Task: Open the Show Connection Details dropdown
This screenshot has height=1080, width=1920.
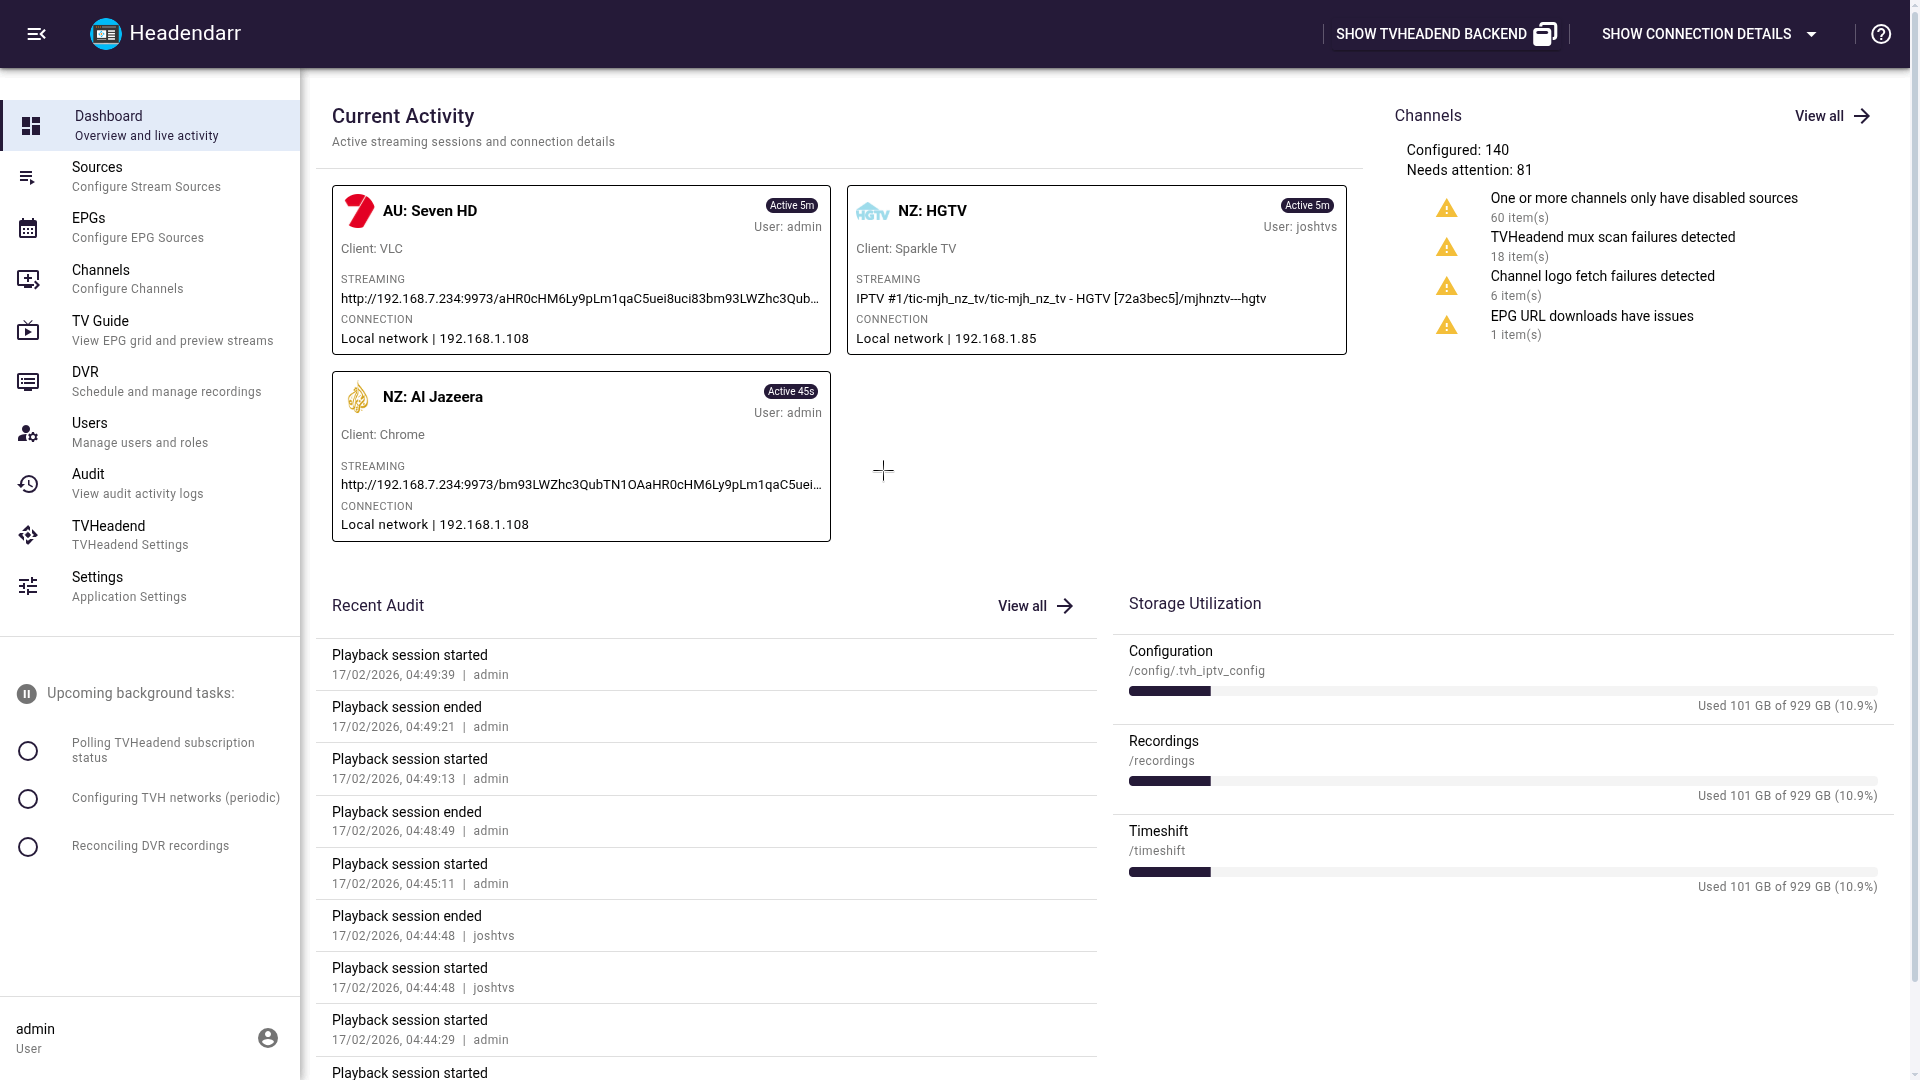Action: click(x=1709, y=34)
